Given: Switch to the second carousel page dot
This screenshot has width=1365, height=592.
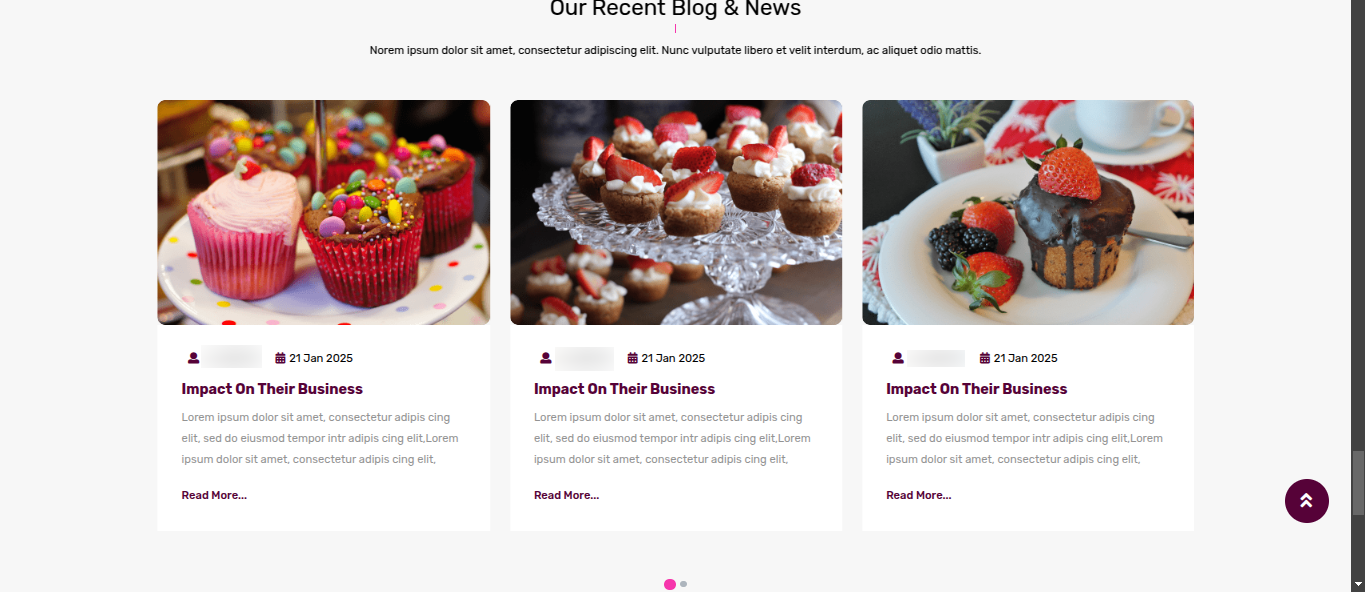Looking at the screenshot, I should (683, 584).
